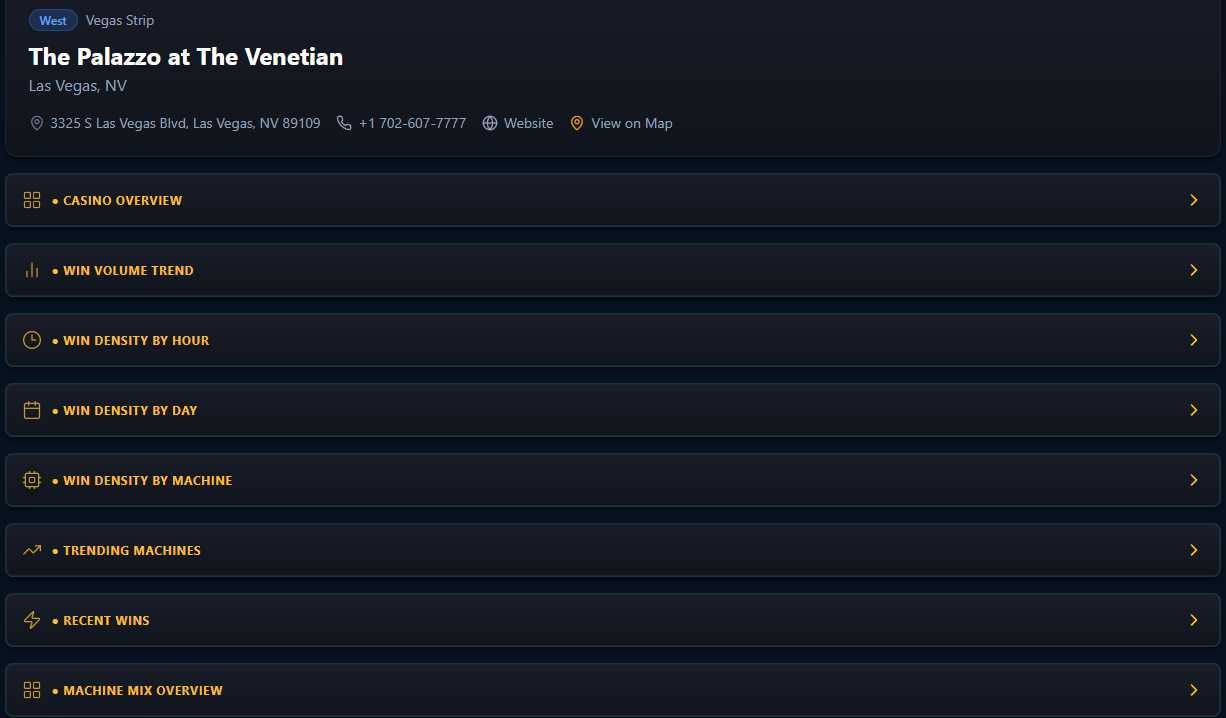Screen dimensions: 1226x718
Task: Click the Machine Mix Overview grid icon
Action: pyautogui.click(x=32, y=690)
